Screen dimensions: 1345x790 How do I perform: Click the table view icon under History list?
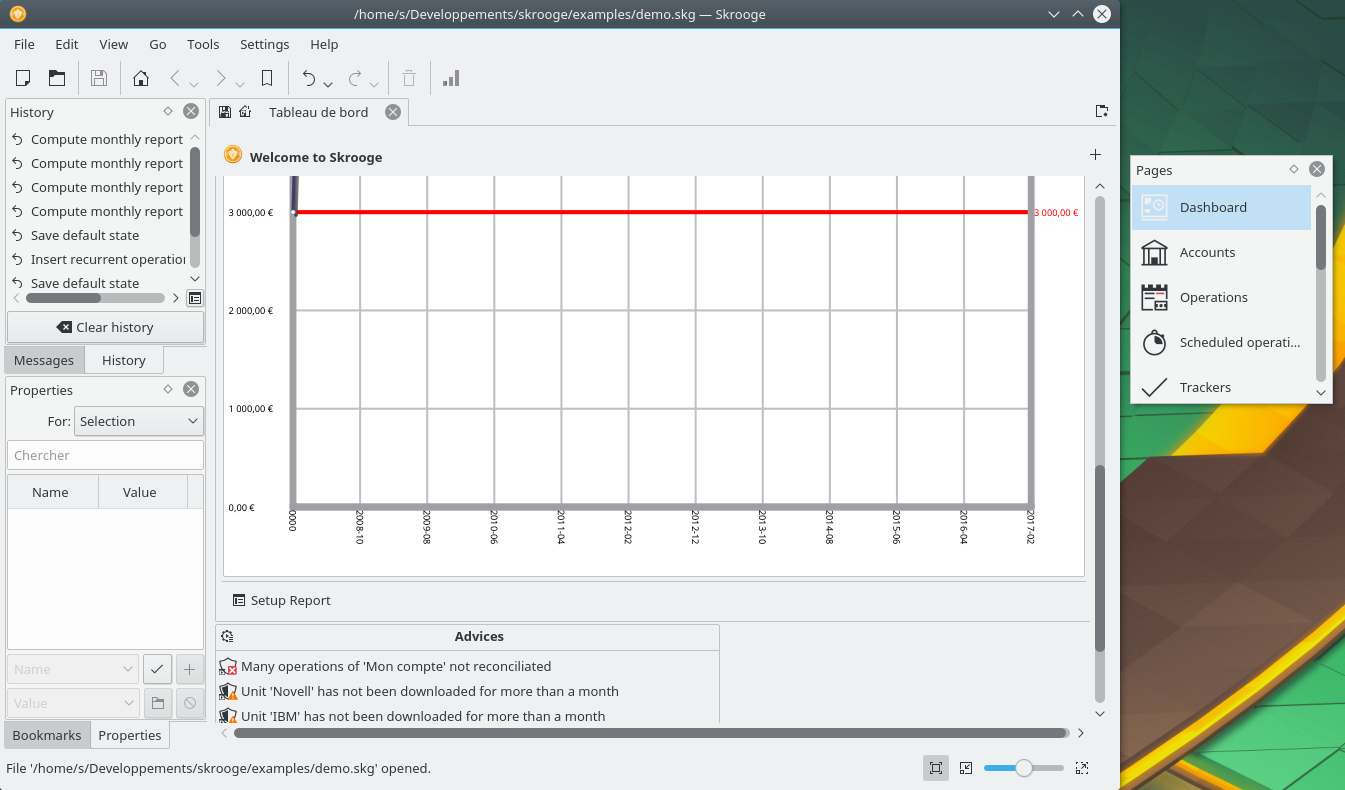pos(195,298)
